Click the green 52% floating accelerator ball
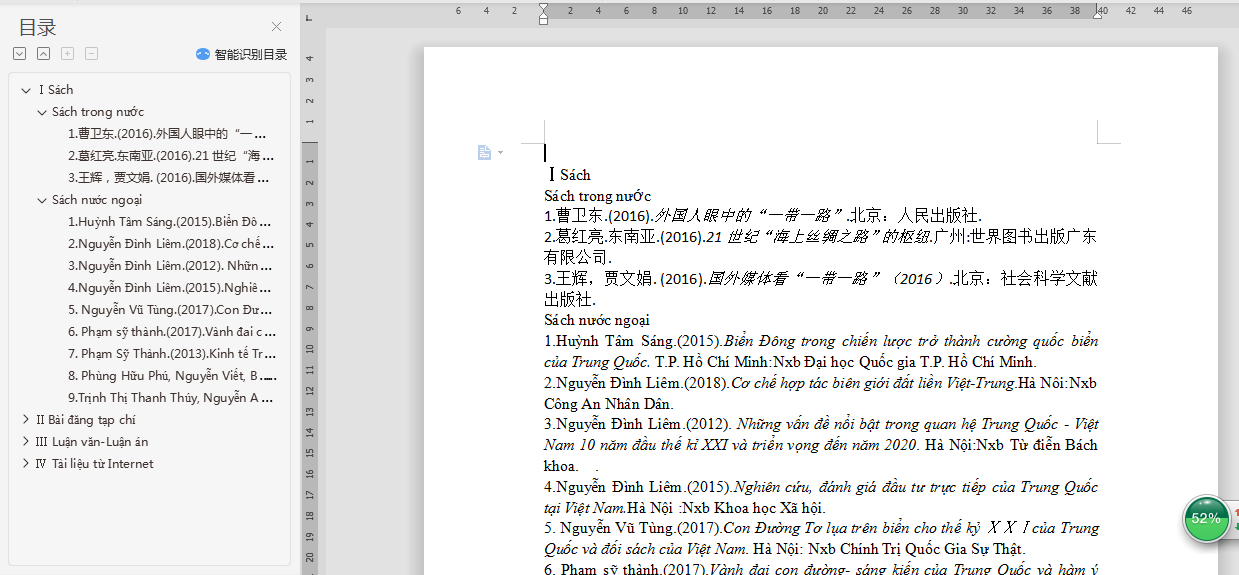 1206,518
